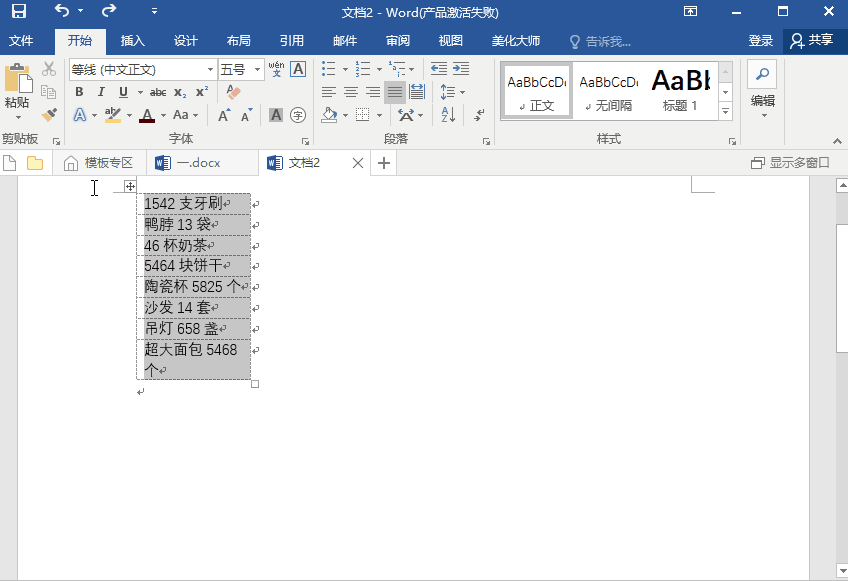Click the 告诉我 search box
Screen dimensions: 848x581
(600, 41)
